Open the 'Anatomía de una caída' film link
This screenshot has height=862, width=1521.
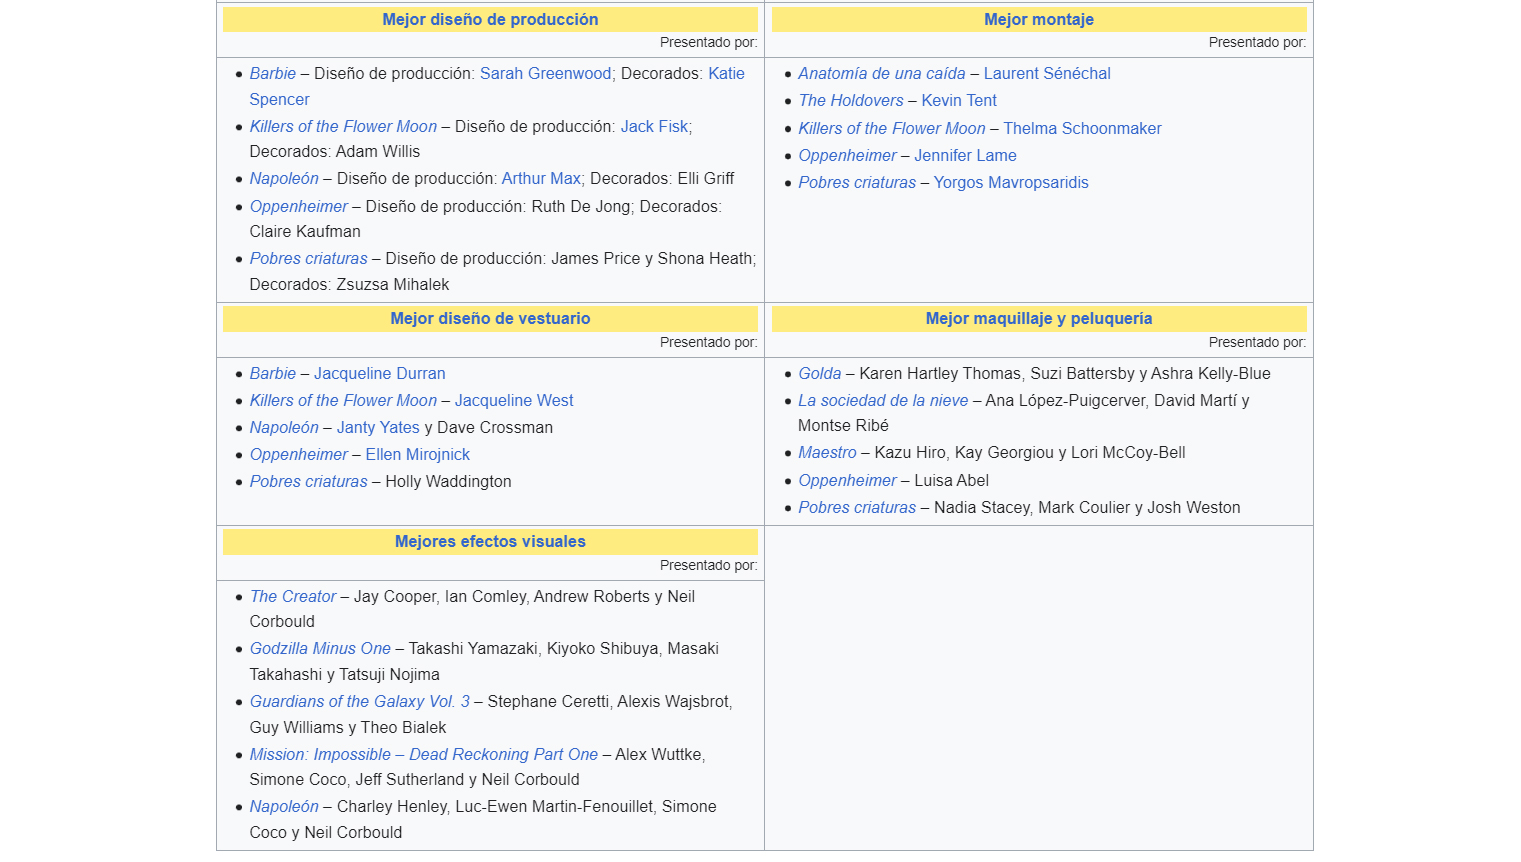(882, 73)
